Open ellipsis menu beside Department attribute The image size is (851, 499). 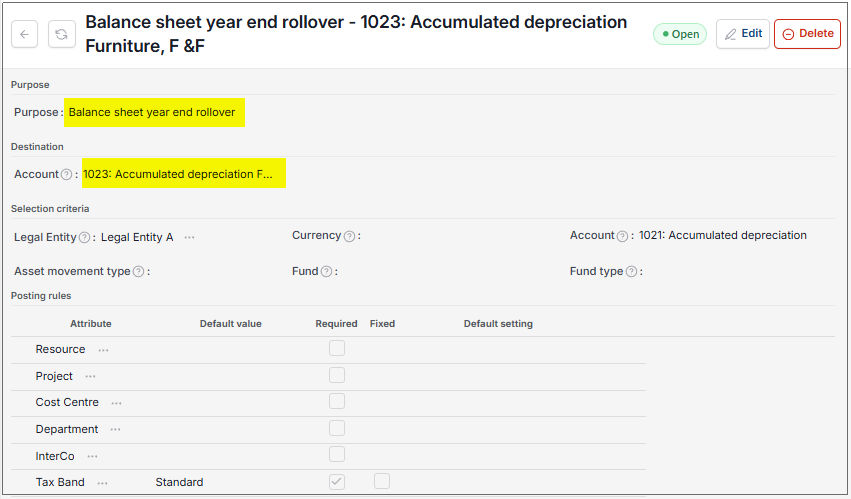click(x=115, y=429)
